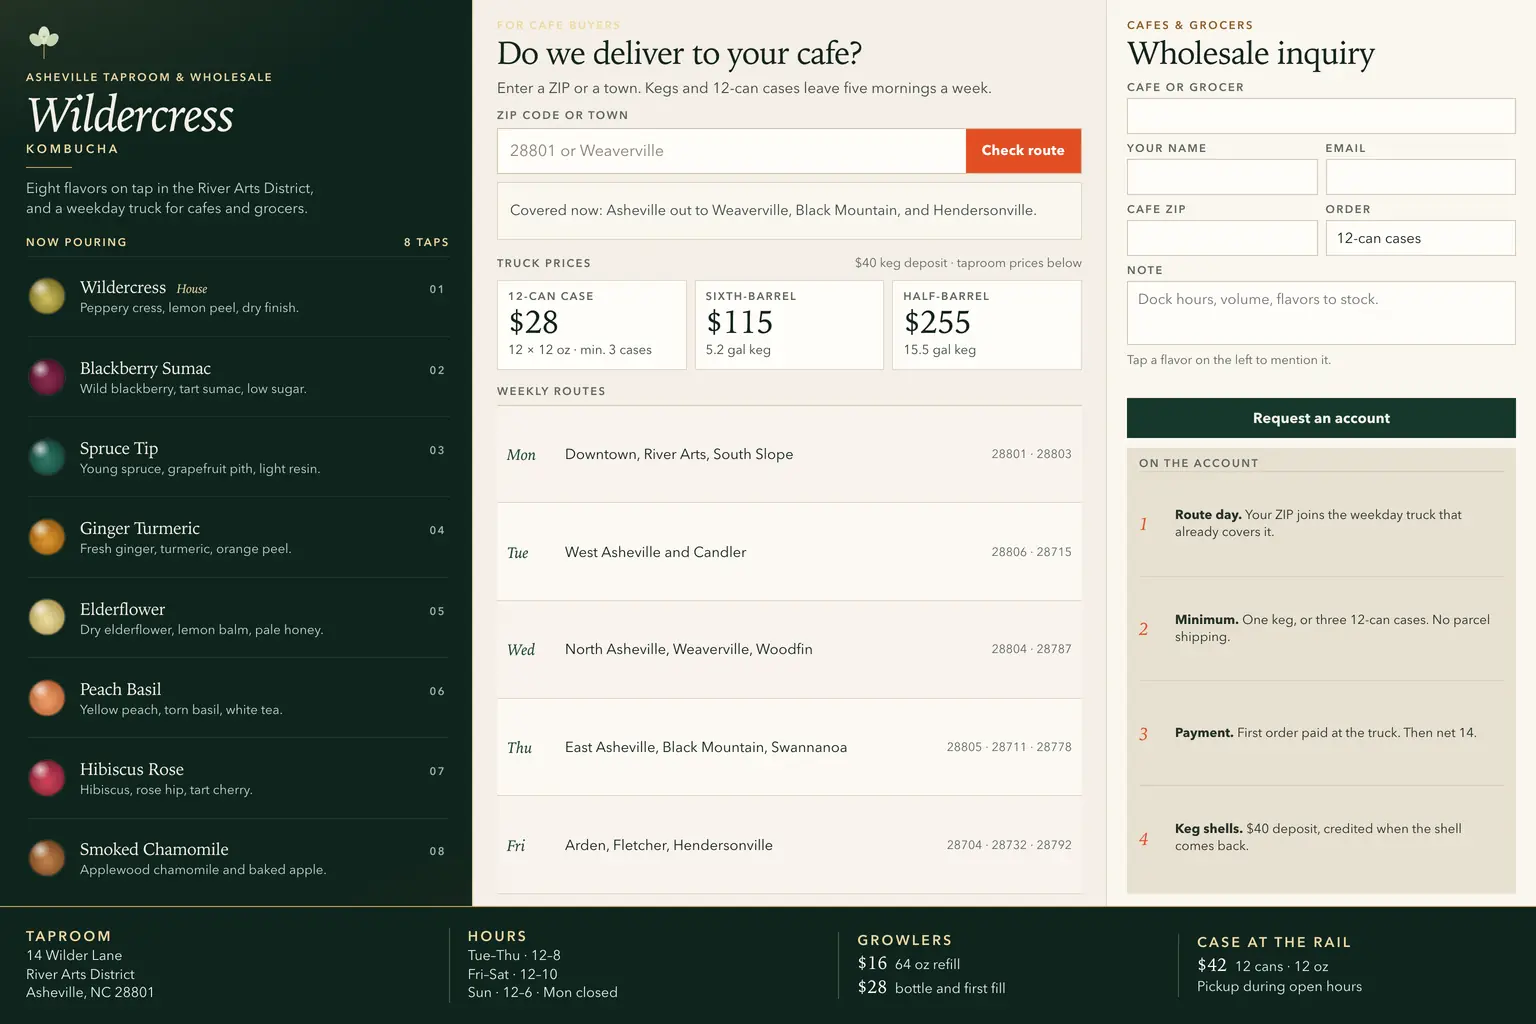Viewport: 1536px width, 1024px height.
Task: Select the Blackberry Sumac flavor swatch
Action: (x=47, y=377)
